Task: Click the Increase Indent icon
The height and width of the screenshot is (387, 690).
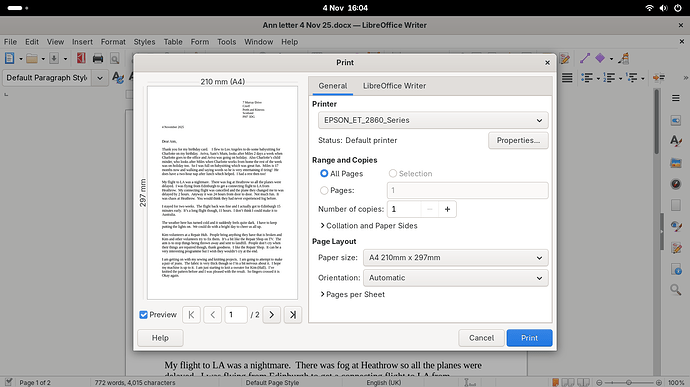Action: point(659,78)
